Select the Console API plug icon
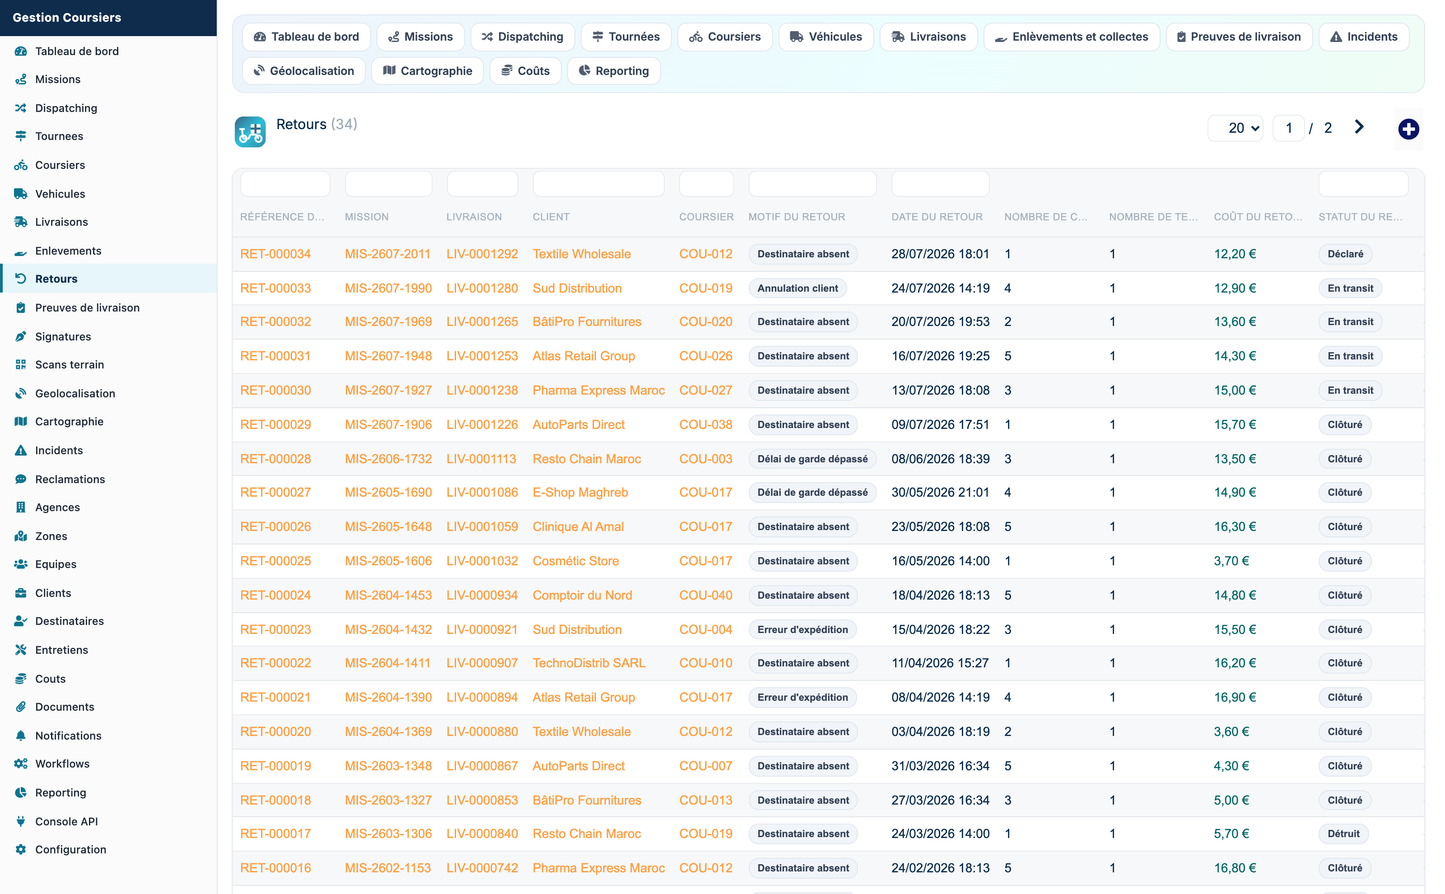The height and width of the screenshot is (894, 1445). coord(20,822)
